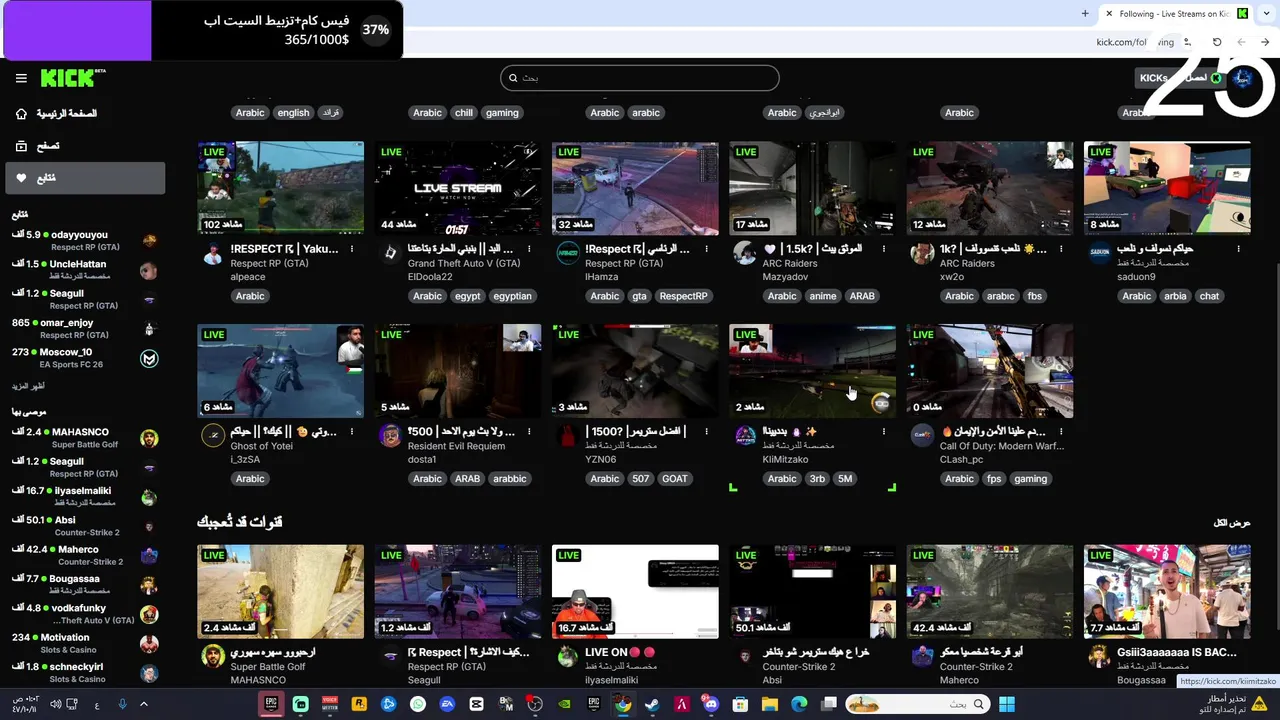Click the volume icon in system tray
1280x720 pixels.
(55, 705)
